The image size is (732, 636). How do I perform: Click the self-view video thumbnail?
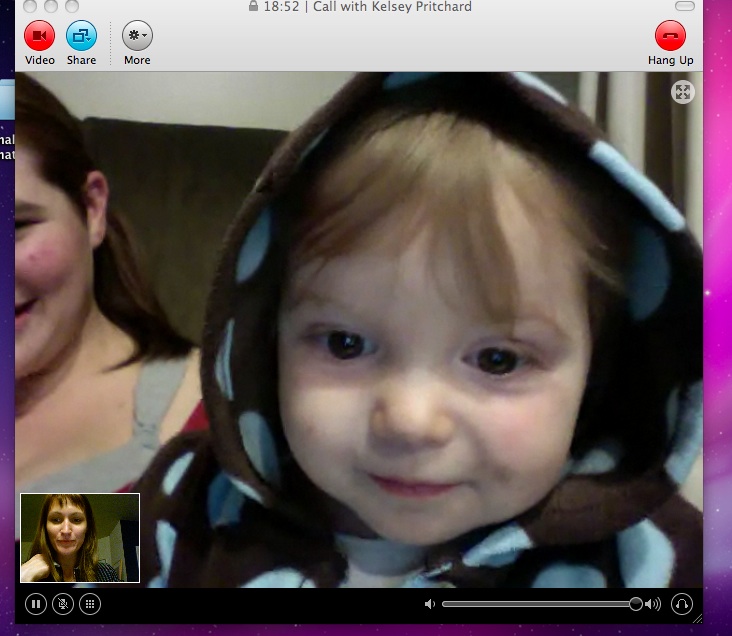(x=80, y=537)
